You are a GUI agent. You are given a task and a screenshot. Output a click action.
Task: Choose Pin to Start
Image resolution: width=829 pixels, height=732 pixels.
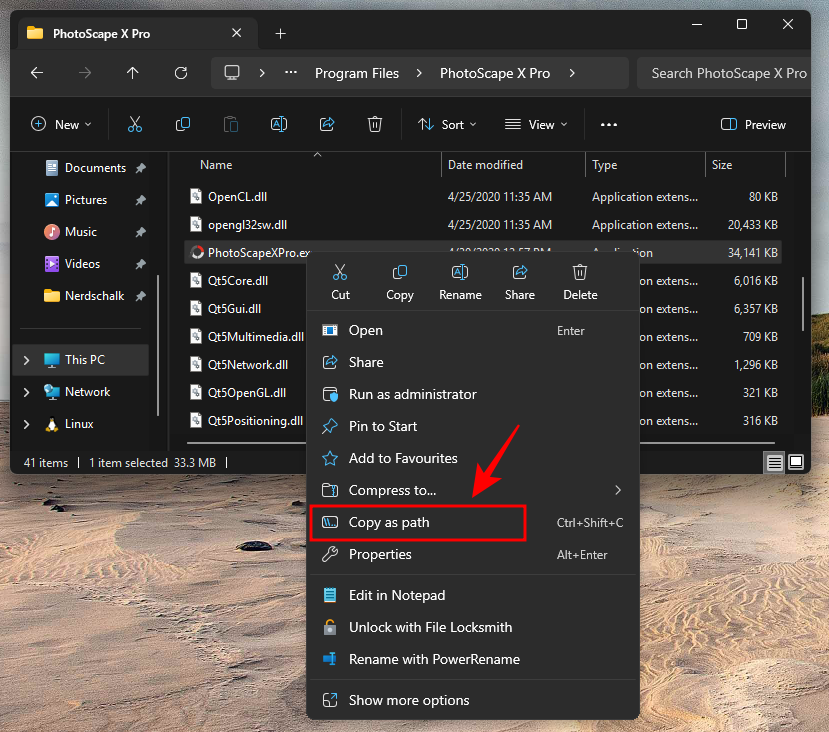[473, 427]
